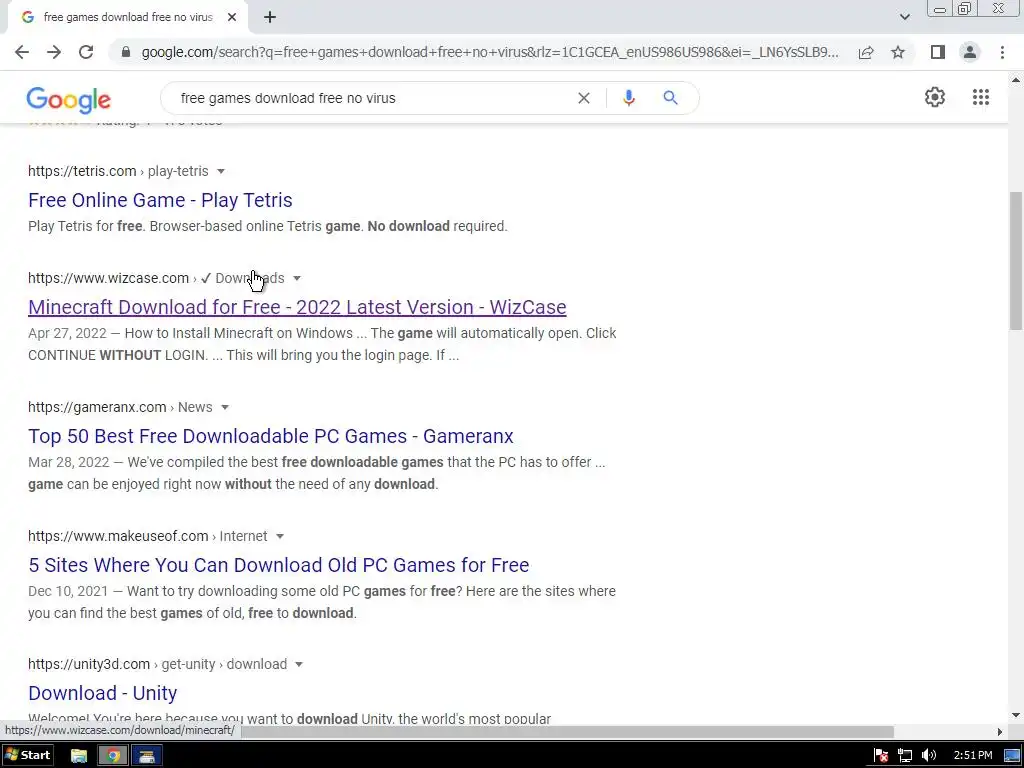Open the 'Download - Unity' result
Viewport: 1024px width, 768px height.
[103, 693]
